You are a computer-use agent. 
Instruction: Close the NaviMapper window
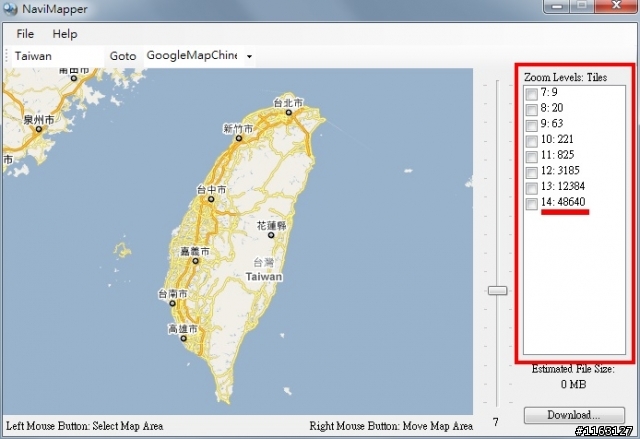[616, 6]
